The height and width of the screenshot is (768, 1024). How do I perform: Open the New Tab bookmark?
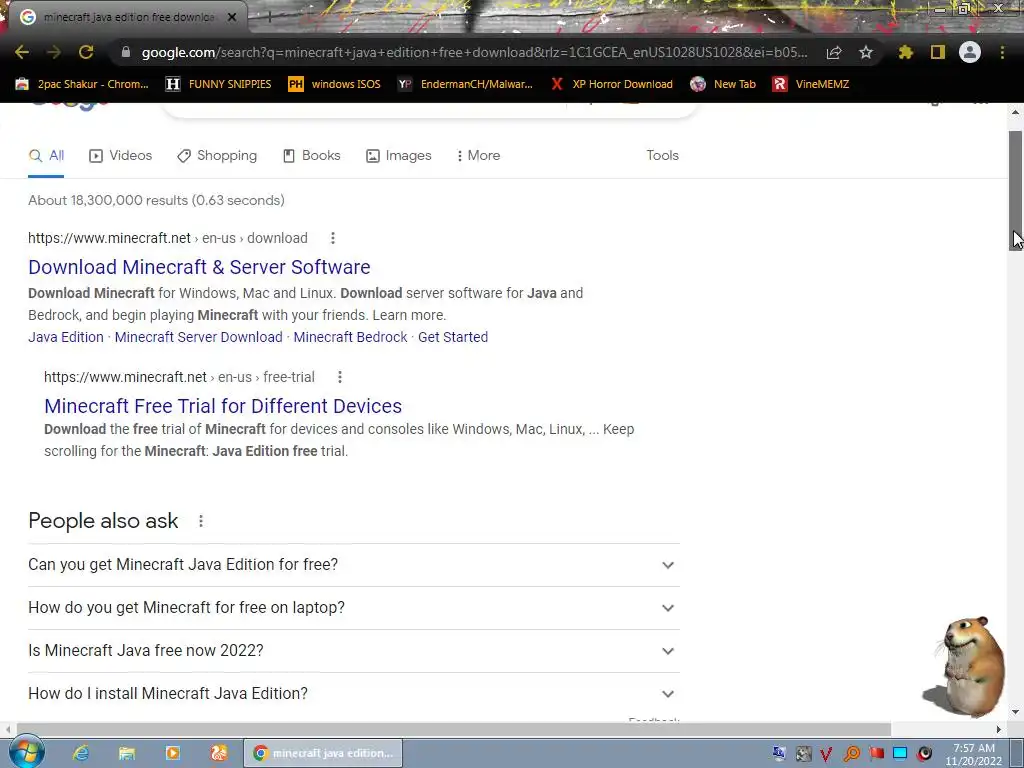pos(723,84)
